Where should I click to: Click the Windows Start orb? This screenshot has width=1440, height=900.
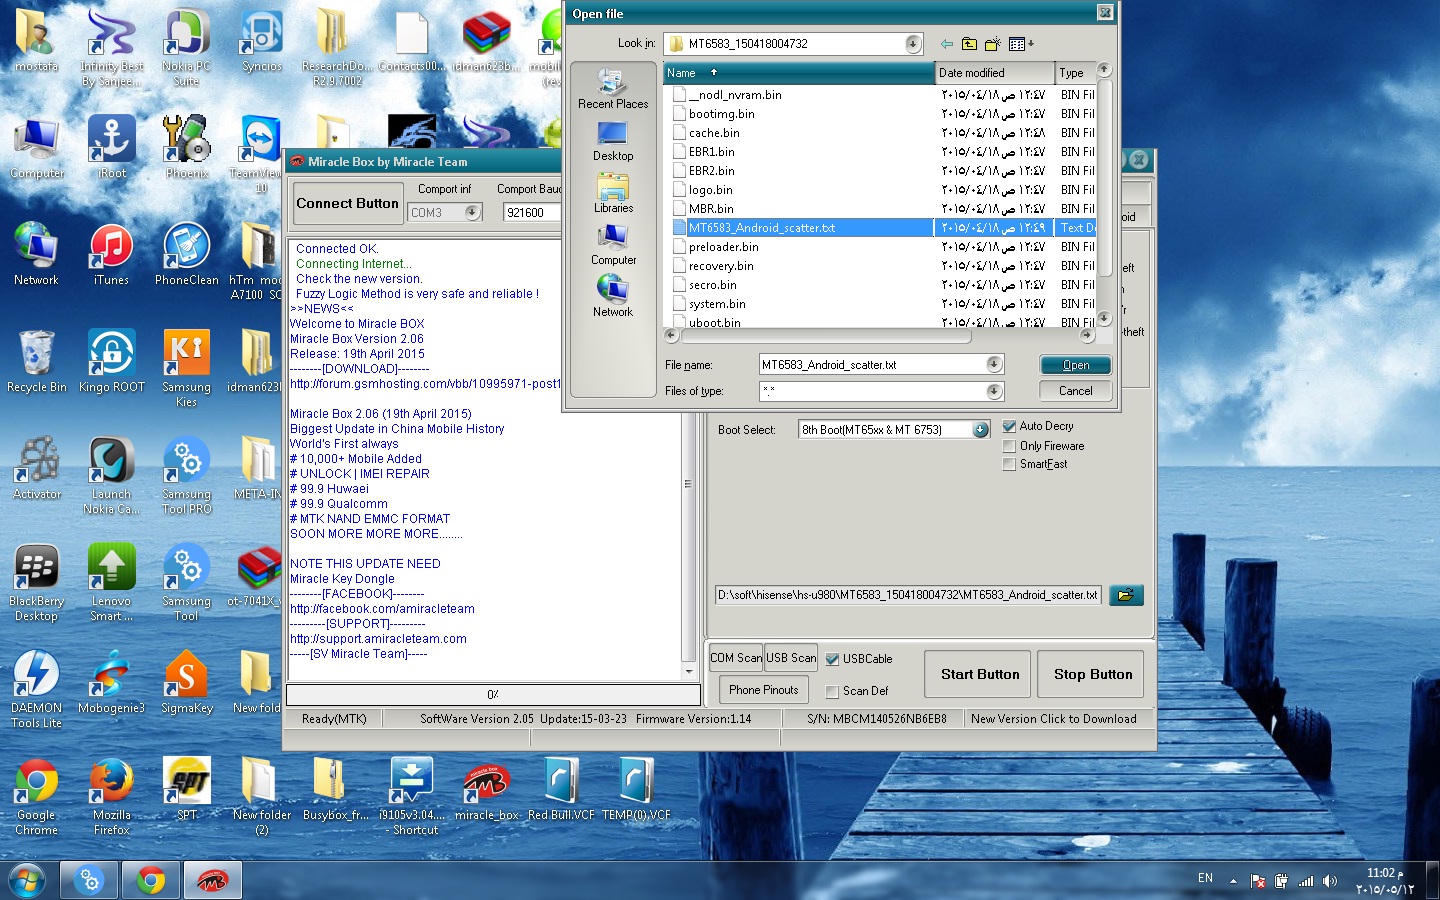[27, 881]
